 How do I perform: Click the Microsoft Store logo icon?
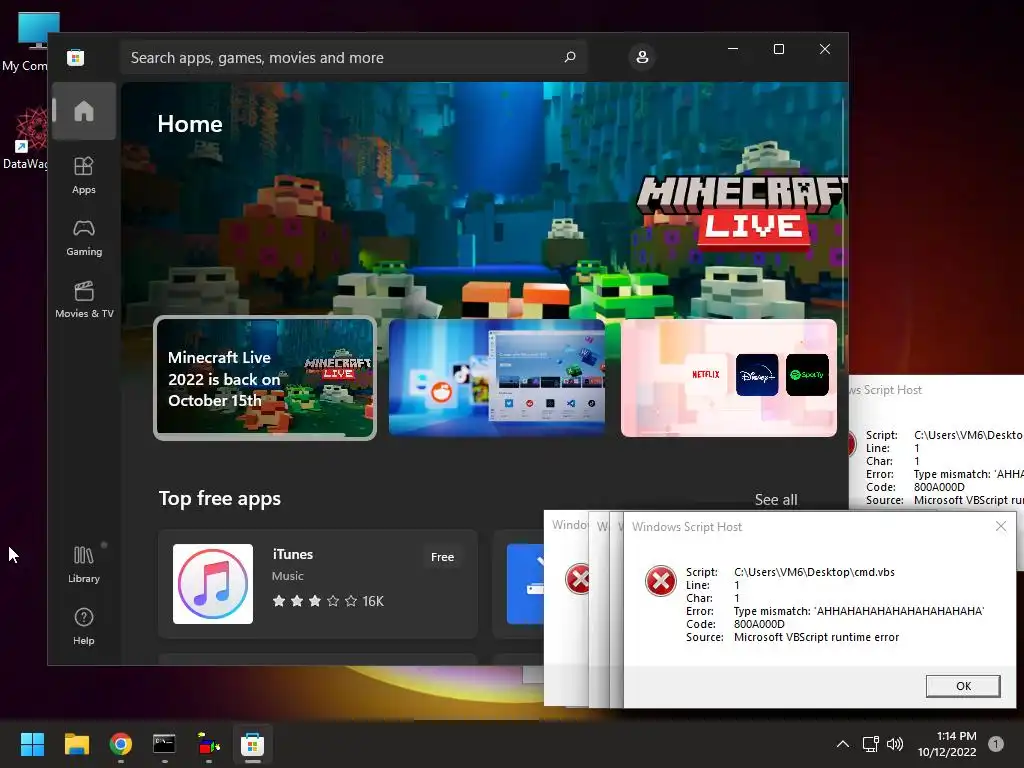[76, 57]
